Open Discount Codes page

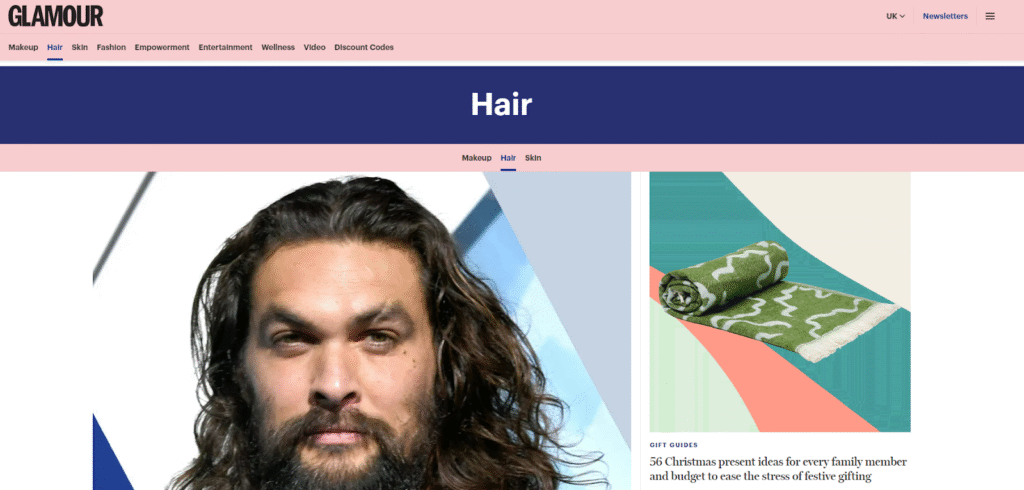[x=364, y=47]
